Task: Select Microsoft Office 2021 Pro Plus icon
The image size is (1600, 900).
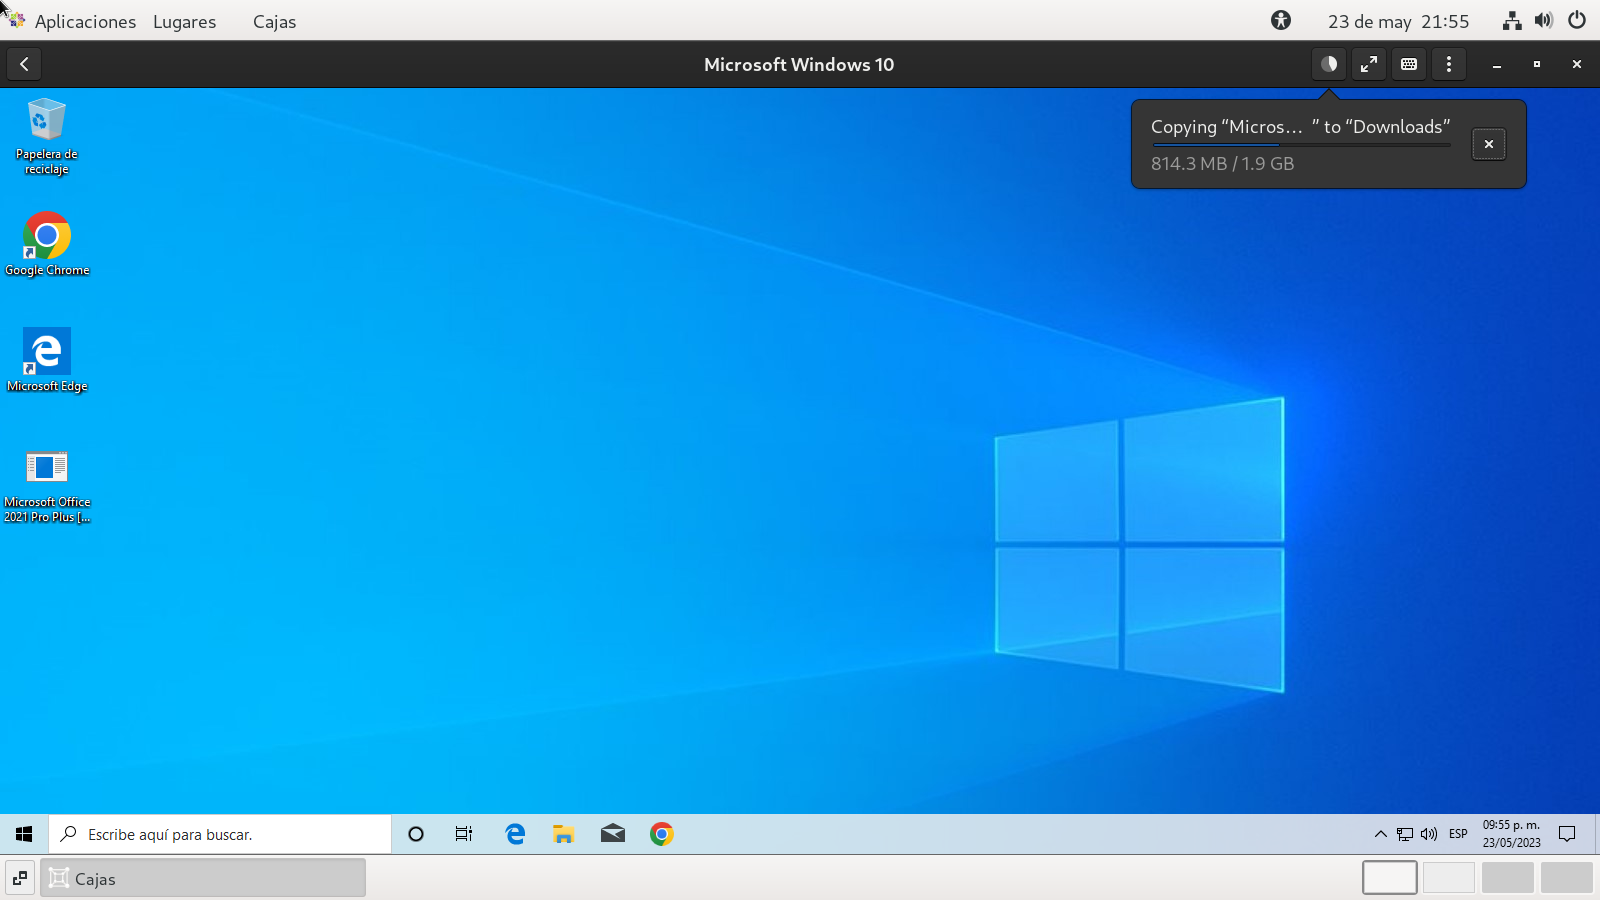Action: (x=47, y=484)
